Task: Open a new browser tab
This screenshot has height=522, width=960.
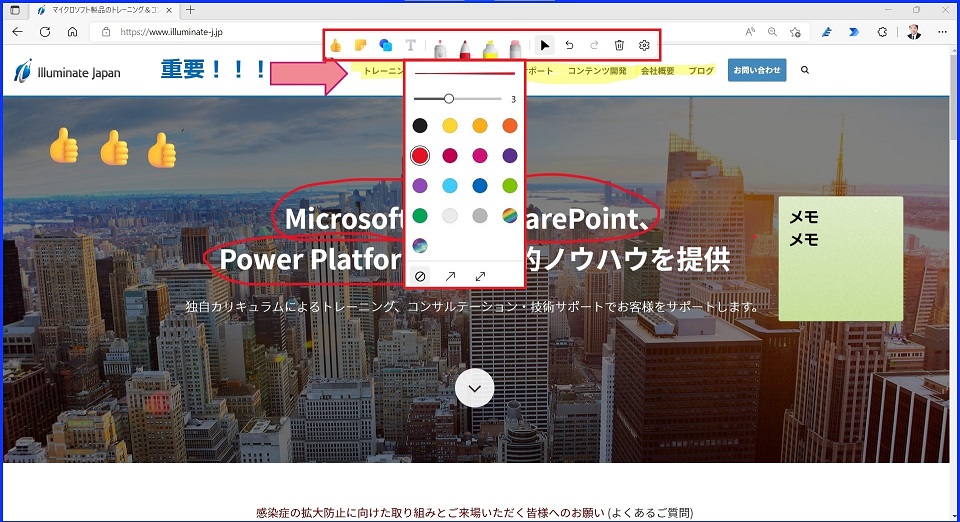Action: [190, 10]
